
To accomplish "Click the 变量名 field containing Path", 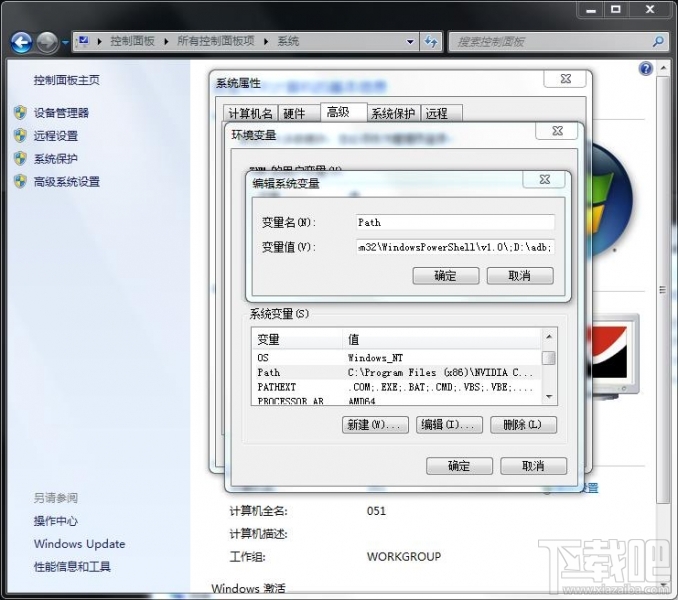I will 455,222.
